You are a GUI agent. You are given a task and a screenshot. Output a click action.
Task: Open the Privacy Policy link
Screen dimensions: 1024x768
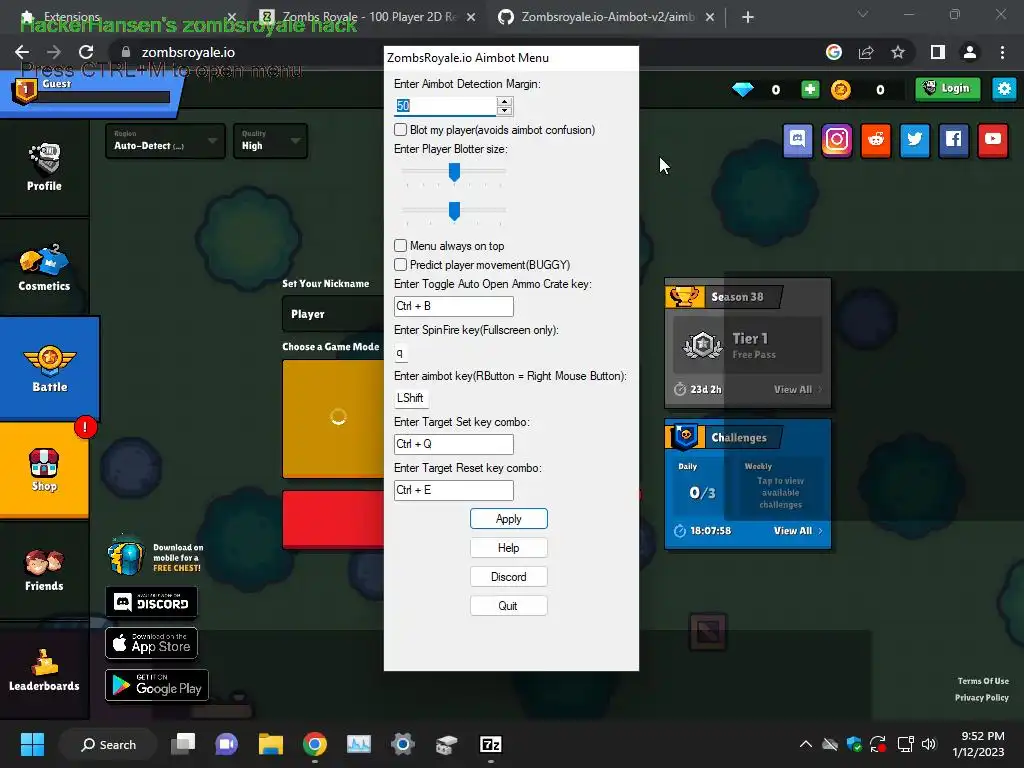[x=982, y=697]
